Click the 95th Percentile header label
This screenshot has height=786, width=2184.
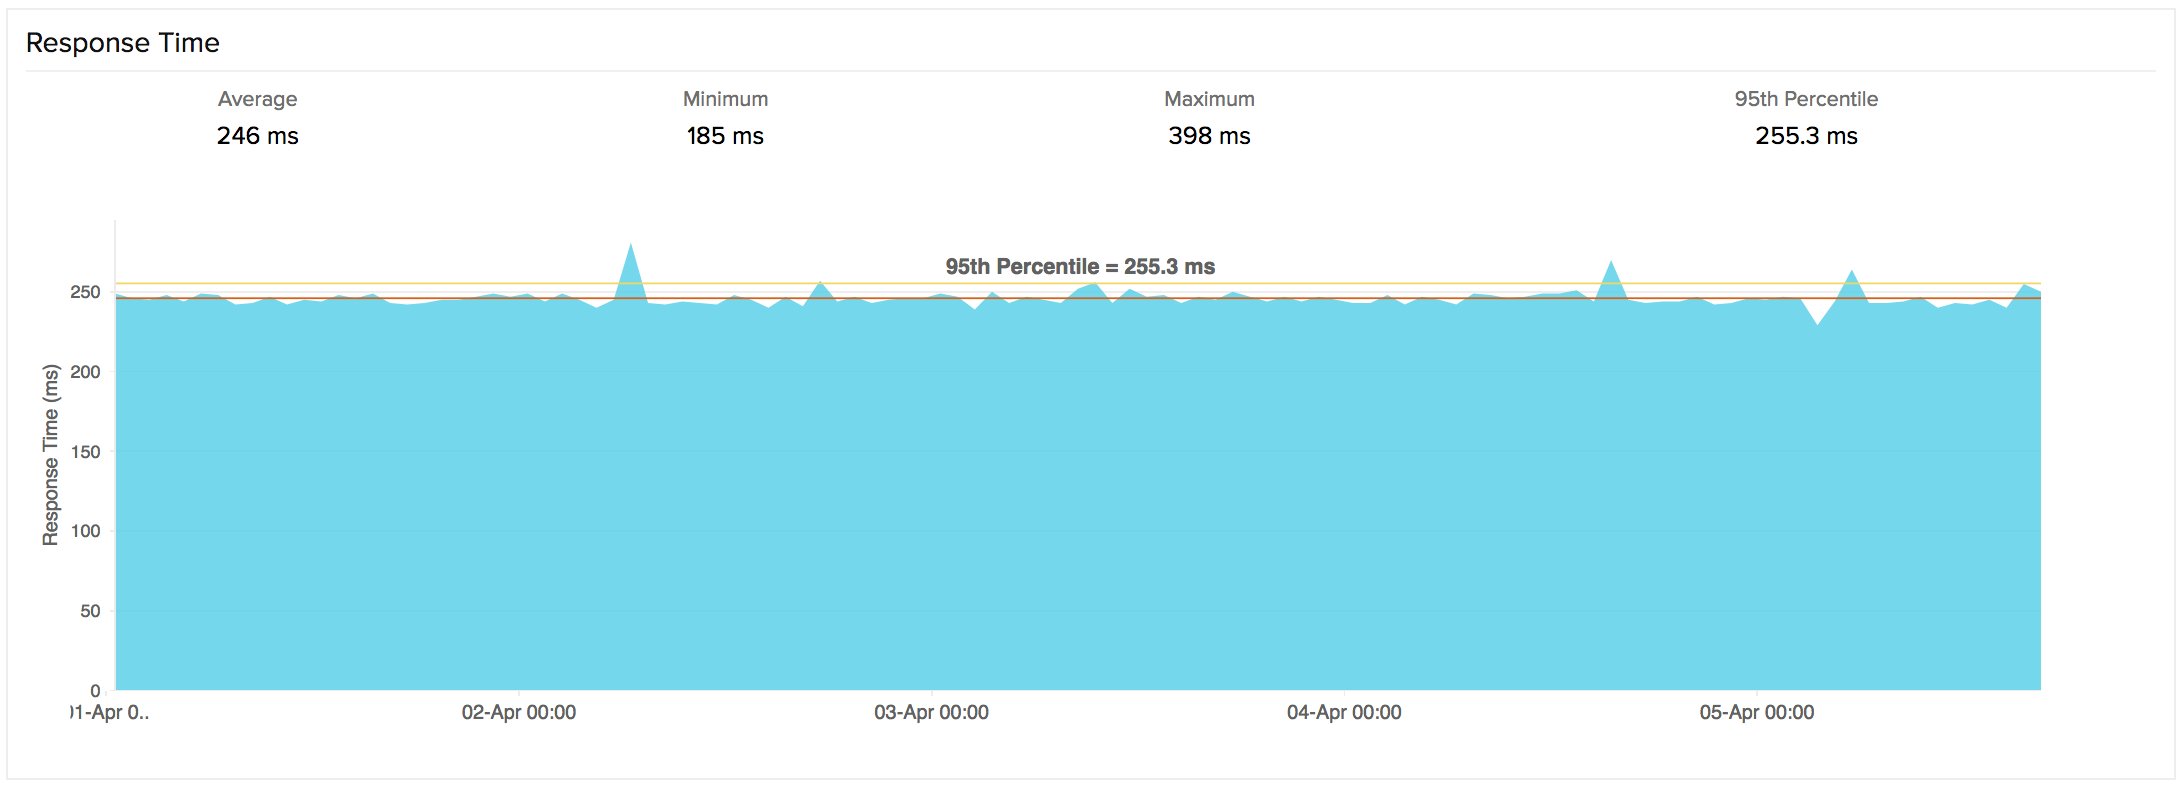[1806, 99]
